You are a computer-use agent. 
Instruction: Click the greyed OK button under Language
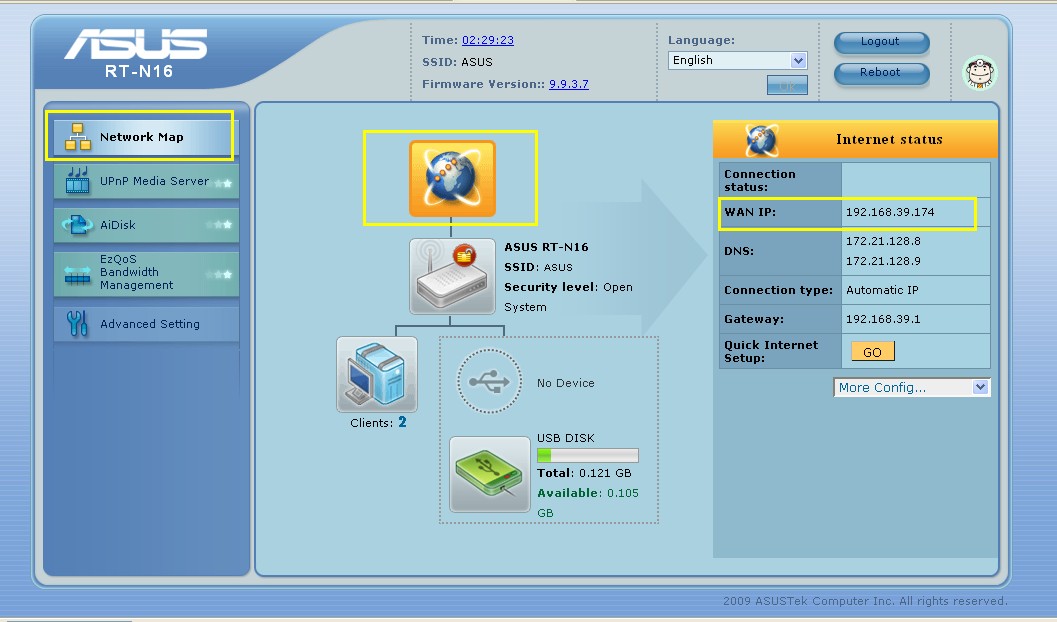[x=787, y=86]
